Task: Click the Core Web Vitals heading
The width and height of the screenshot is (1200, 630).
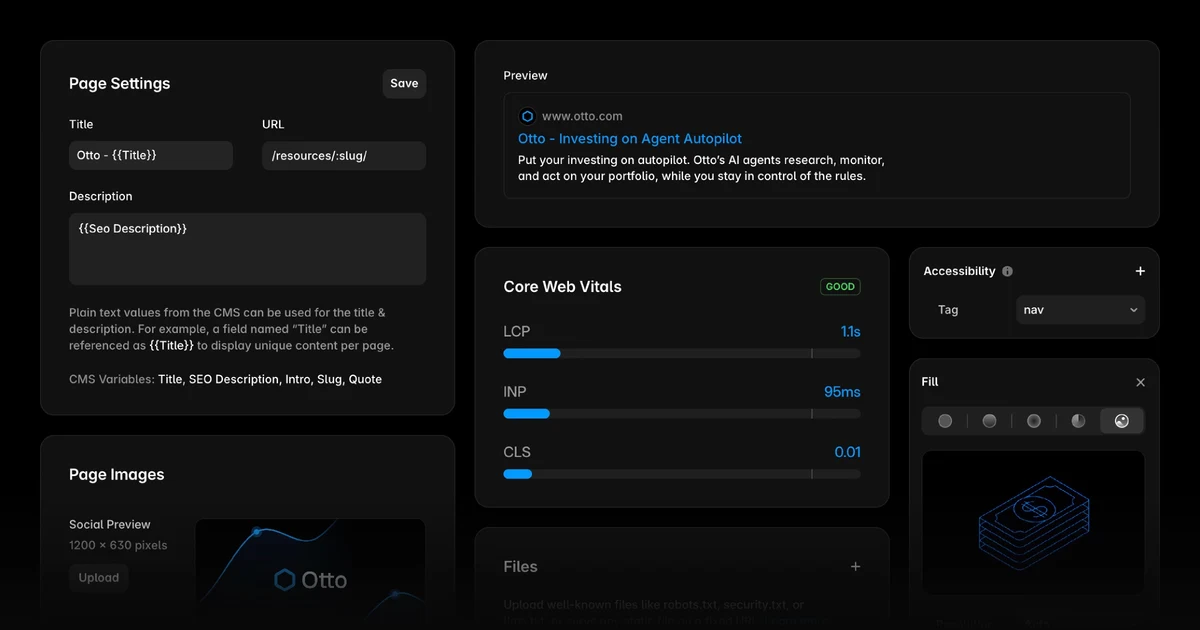Action: click(563, 286)
